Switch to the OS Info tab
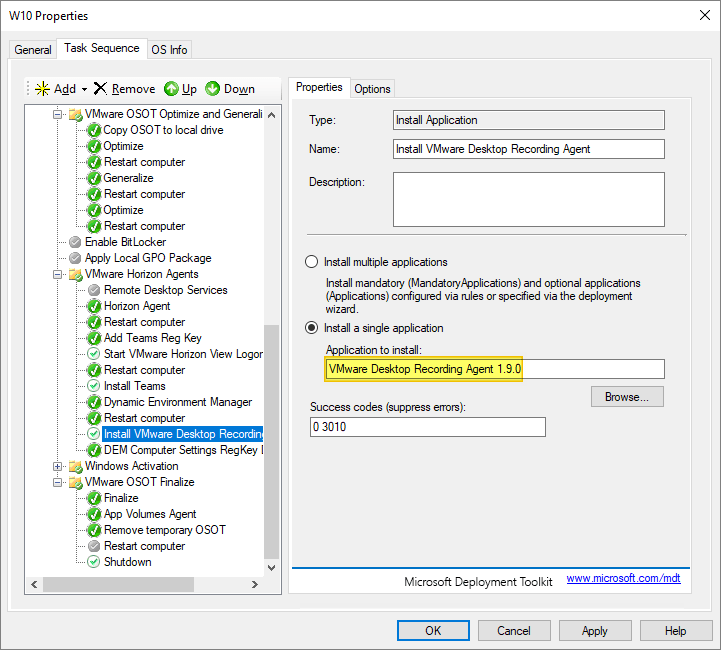Screen dimensions: 721x650 (x=169, y=50)
